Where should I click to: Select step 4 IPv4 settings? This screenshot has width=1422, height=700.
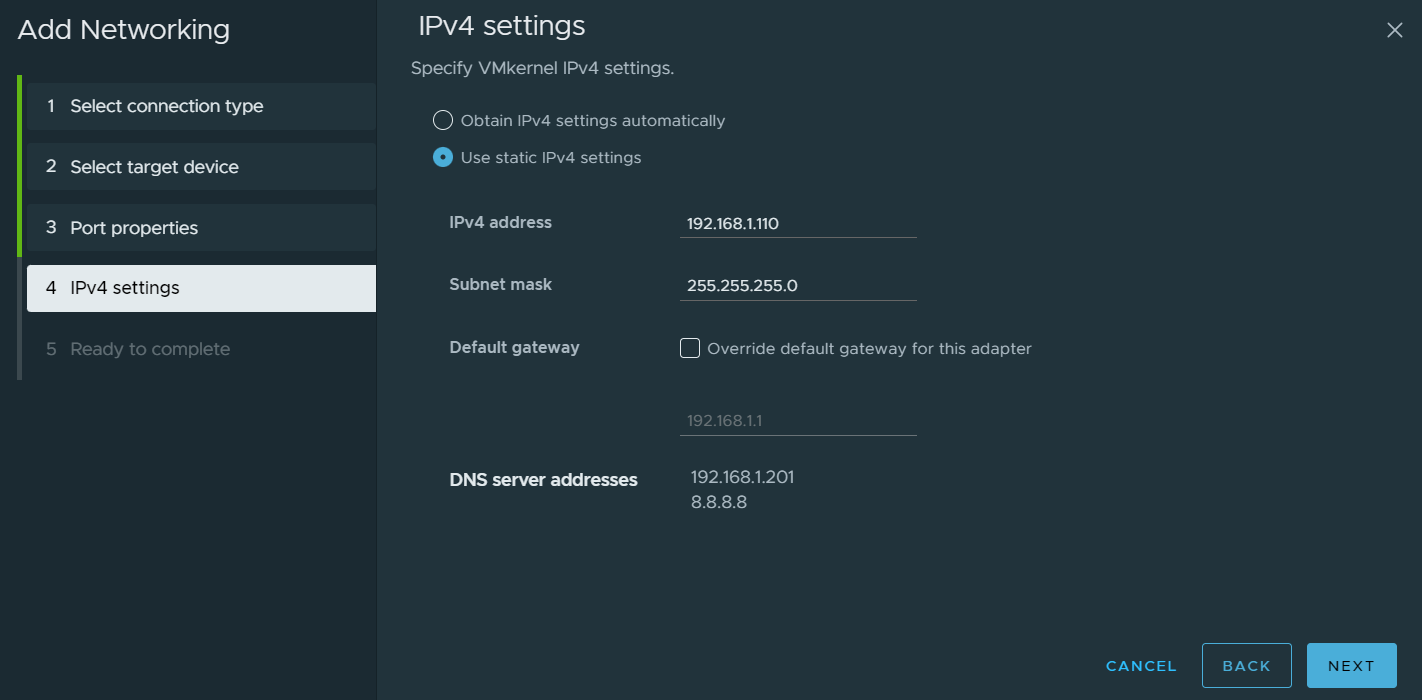[x=200, y=288]
